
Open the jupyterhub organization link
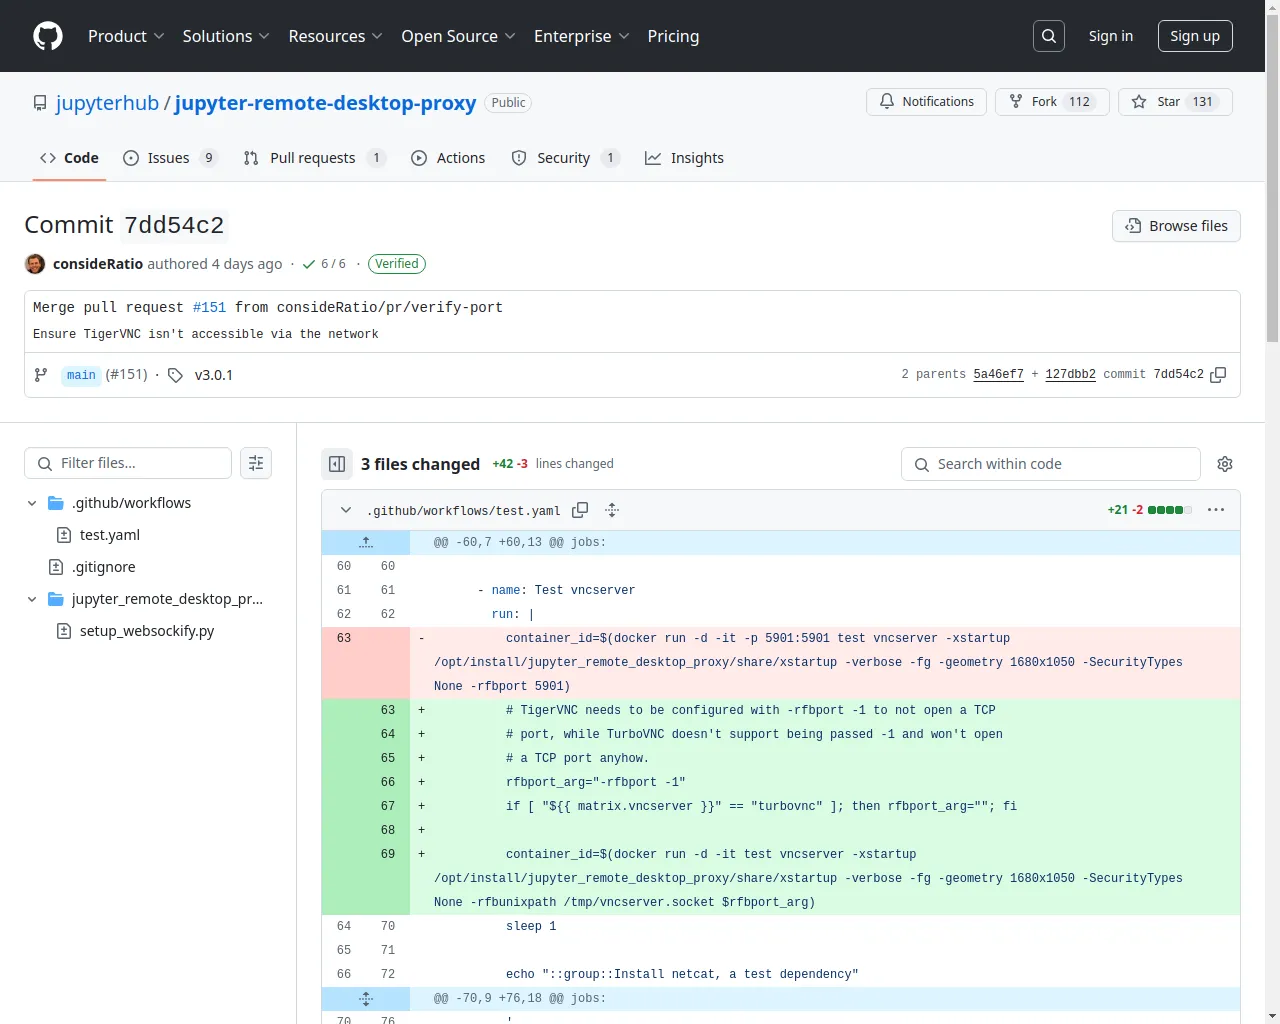click(x=107, y=103)
